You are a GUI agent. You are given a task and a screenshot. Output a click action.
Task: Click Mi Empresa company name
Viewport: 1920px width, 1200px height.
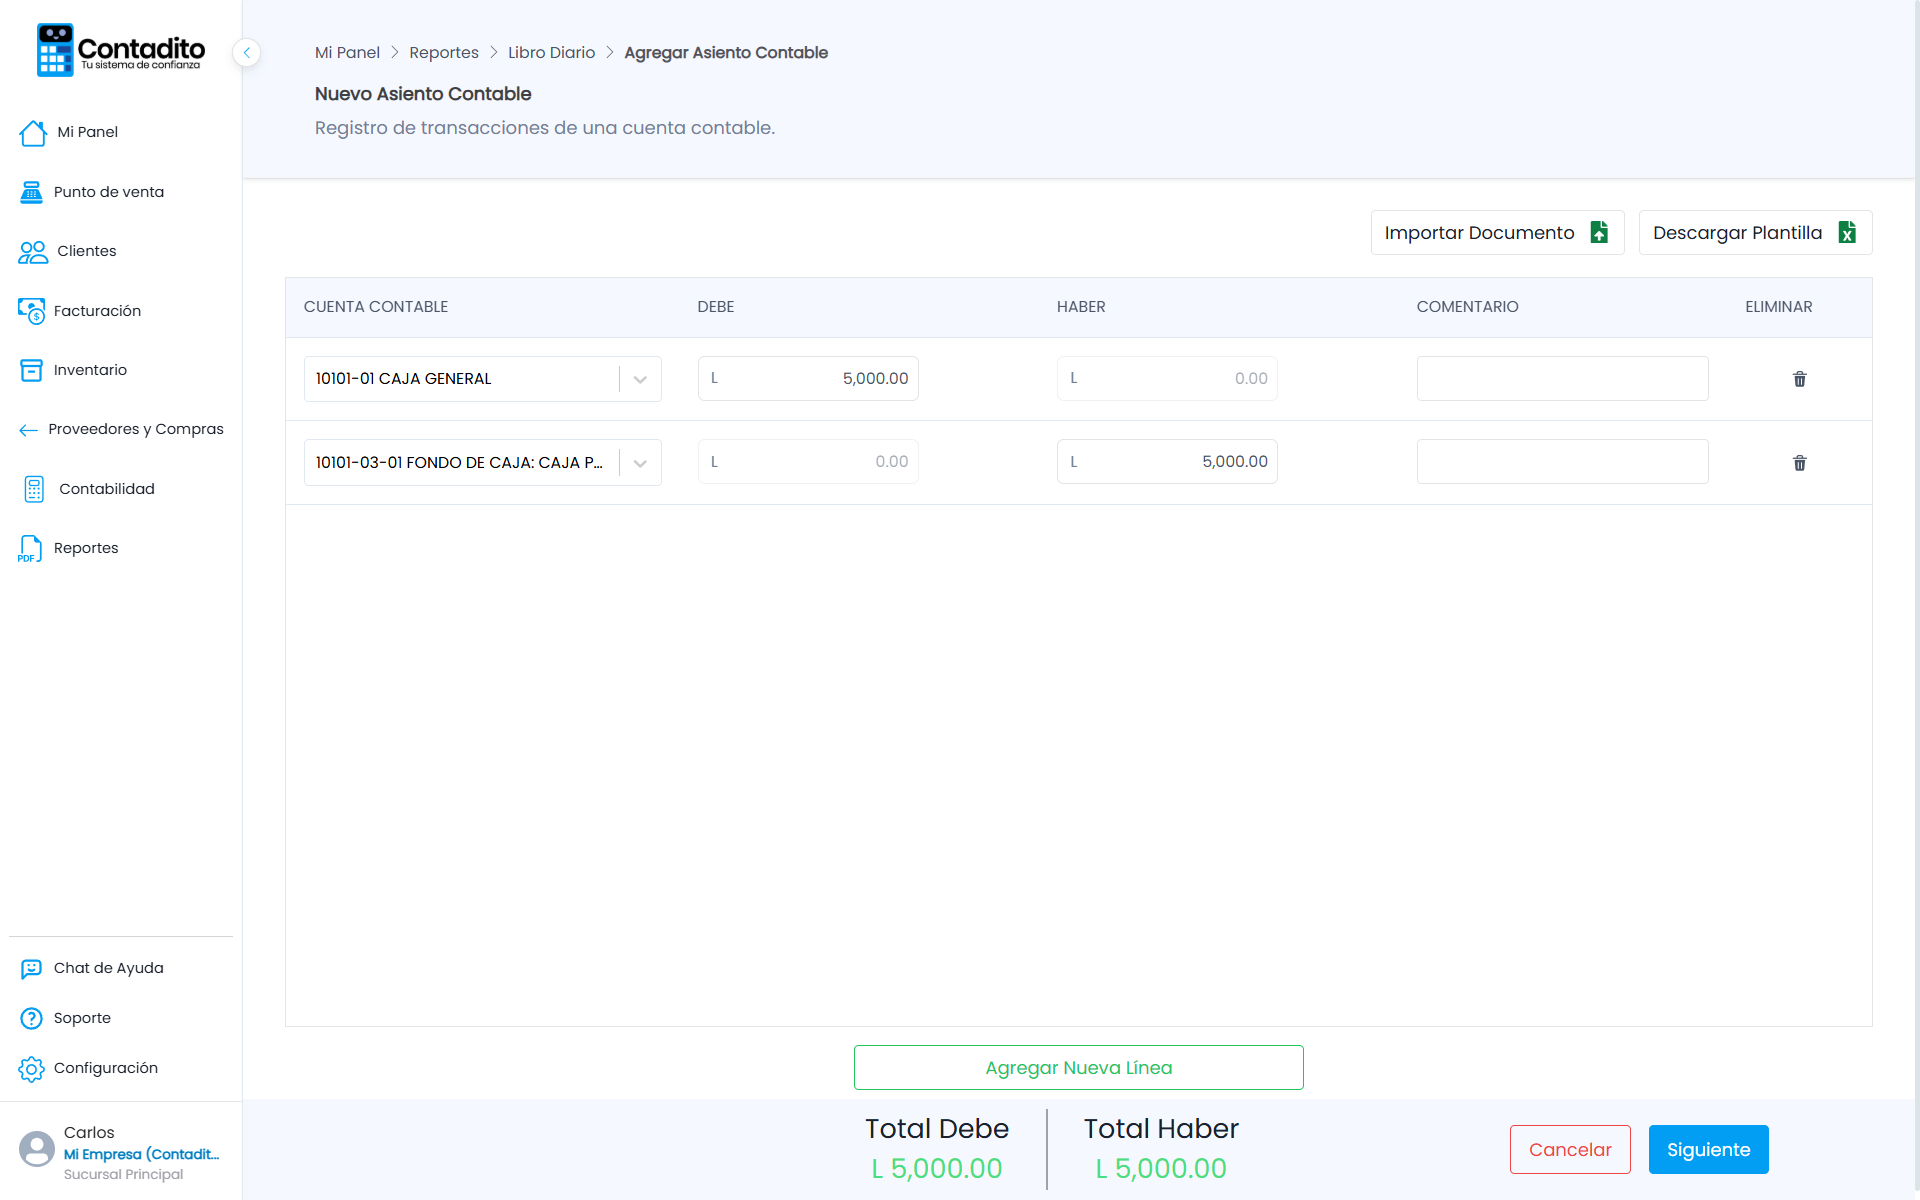[141, 1154]
